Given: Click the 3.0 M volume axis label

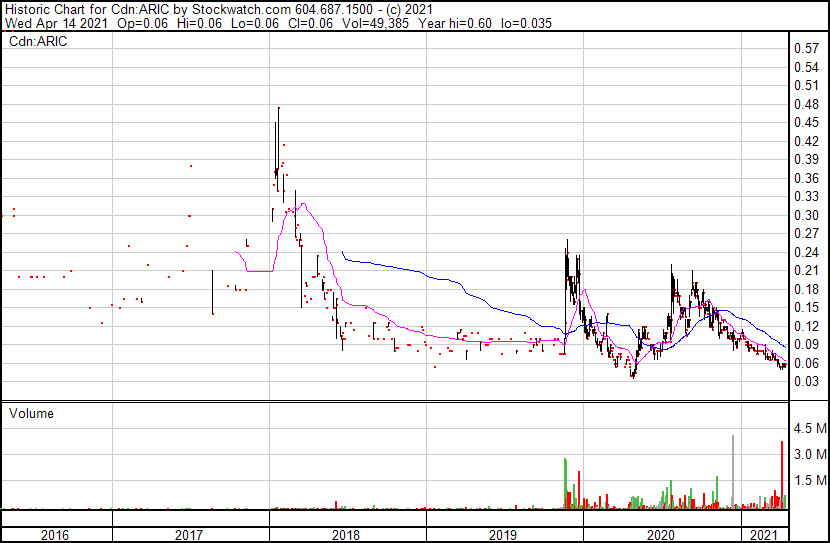Looking at the screenshot, I should [x=809, y=455].
